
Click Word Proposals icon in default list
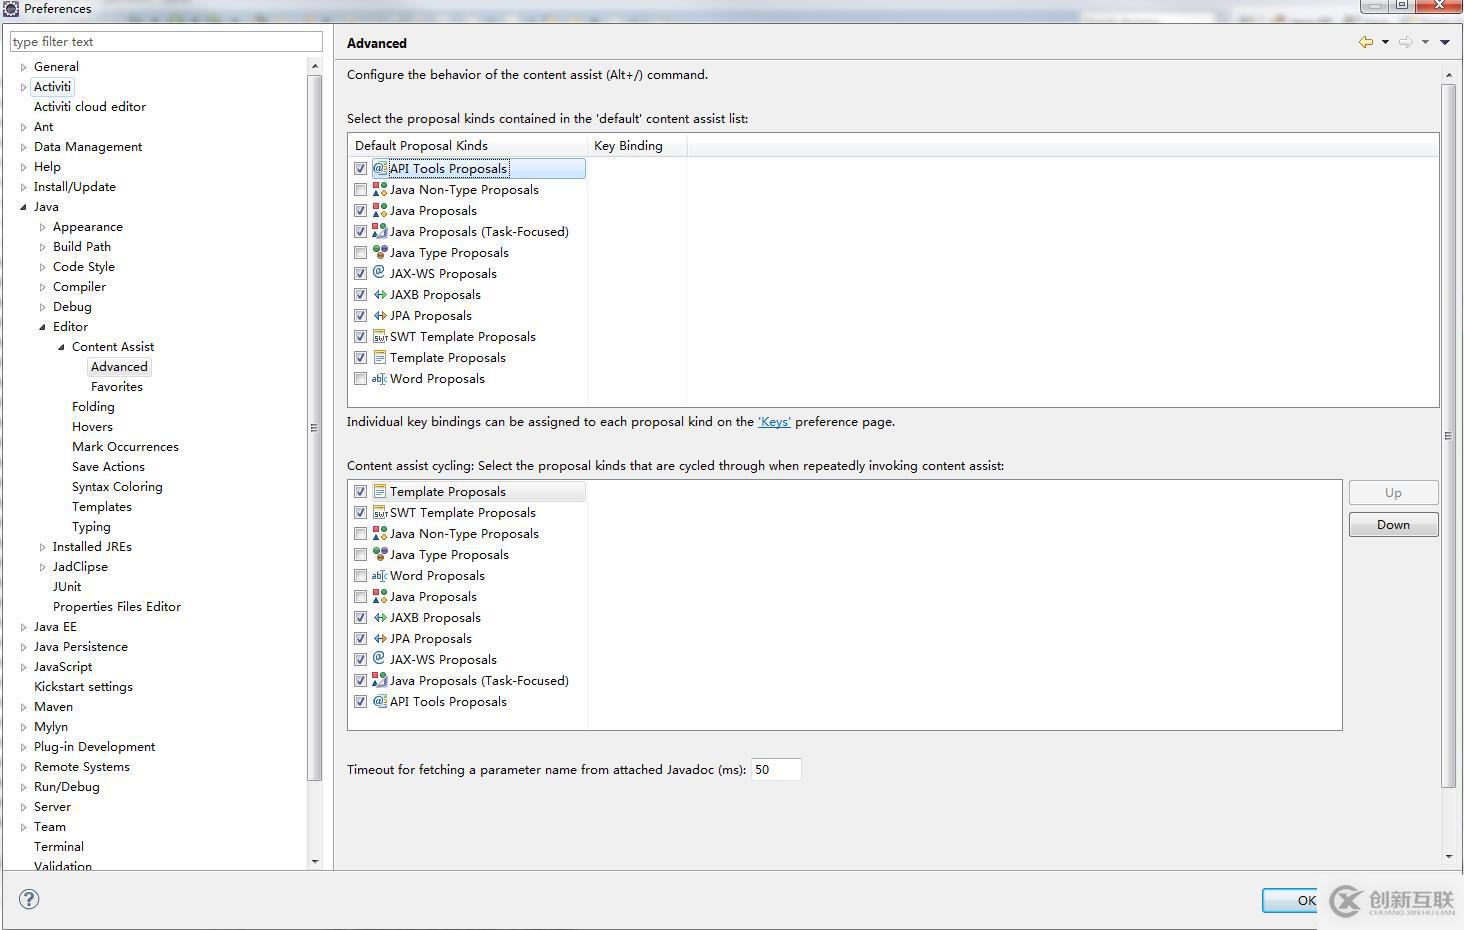tap(380, 378)
